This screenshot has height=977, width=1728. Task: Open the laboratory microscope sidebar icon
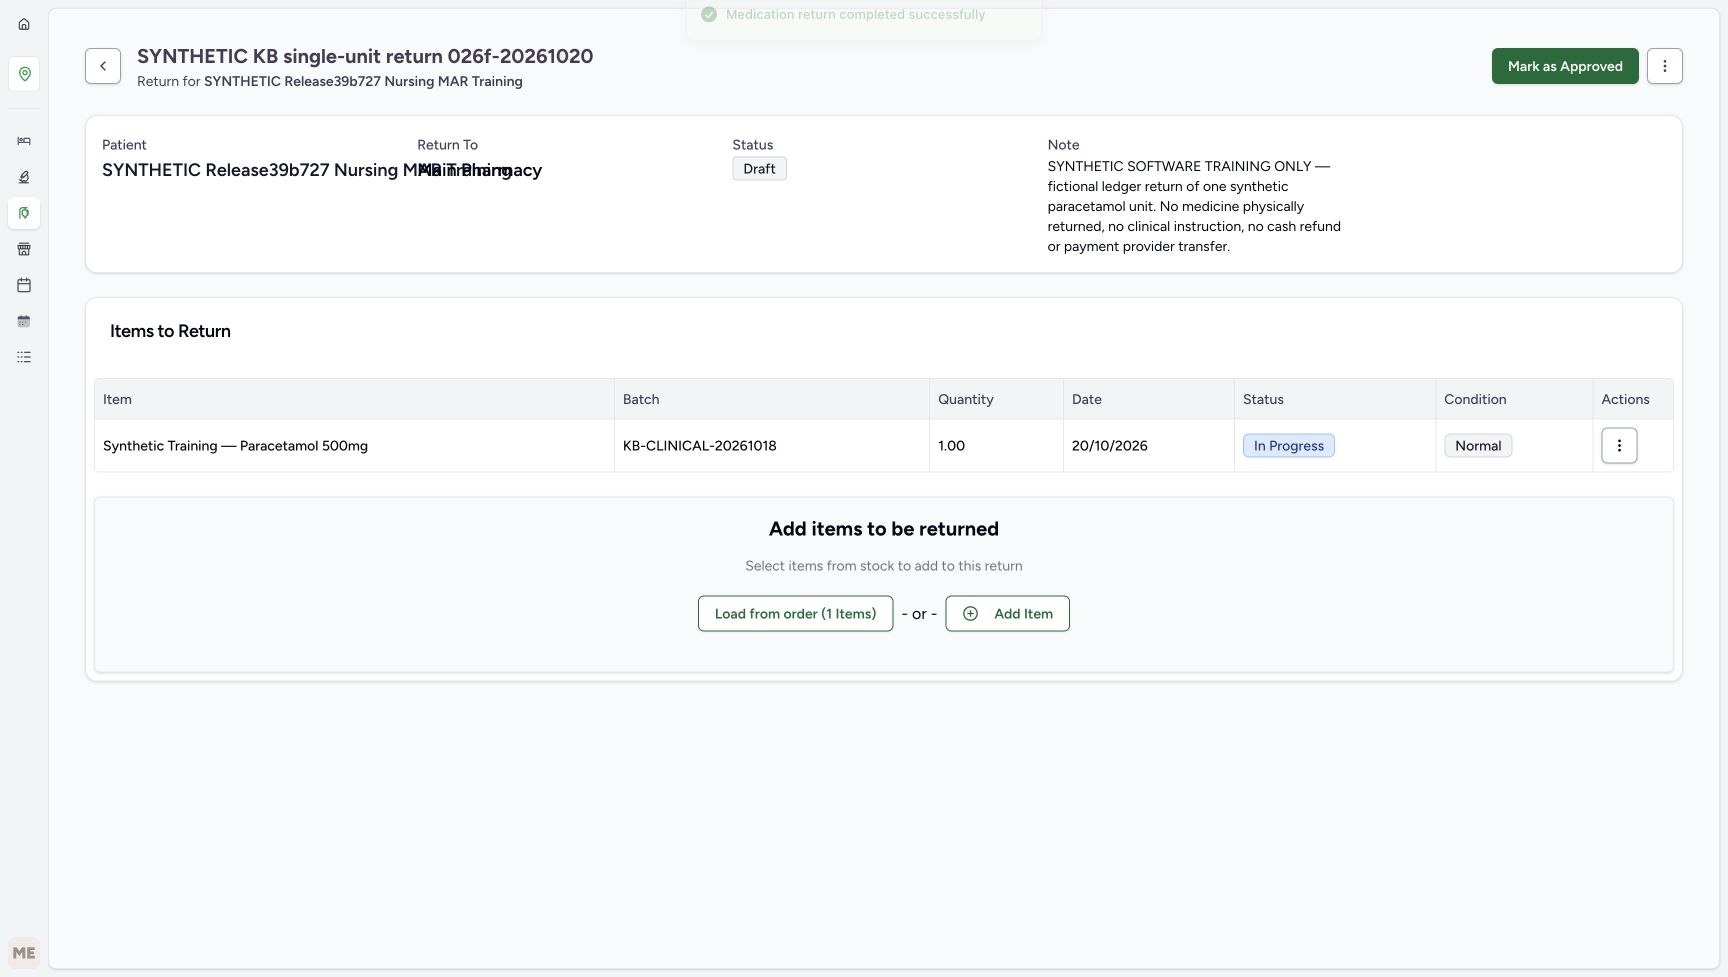click(24, 177)
